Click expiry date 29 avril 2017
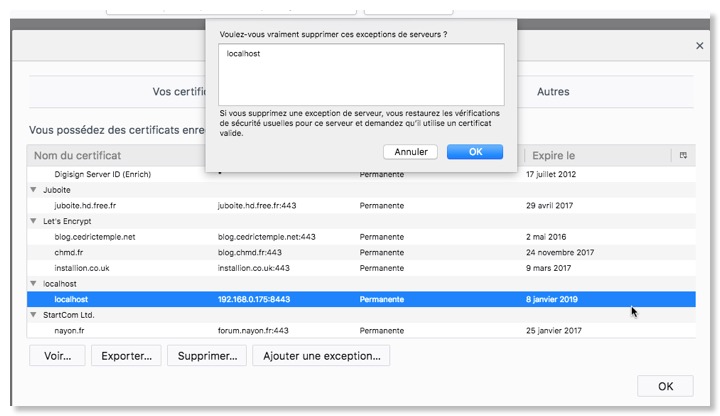Image resolution: width=720 pixels, height=416 pixels. pyautogui.click(x=549, y=206)
